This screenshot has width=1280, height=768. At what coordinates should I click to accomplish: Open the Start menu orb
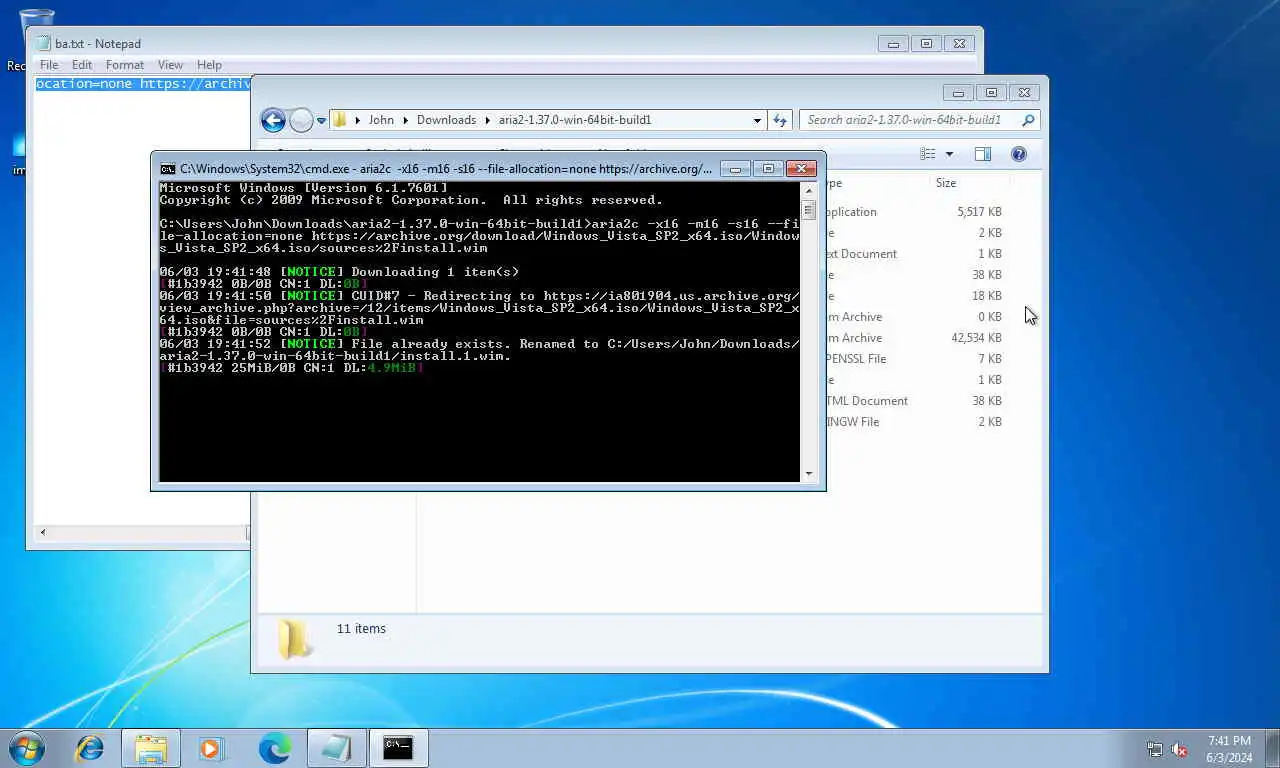[26, 748]
